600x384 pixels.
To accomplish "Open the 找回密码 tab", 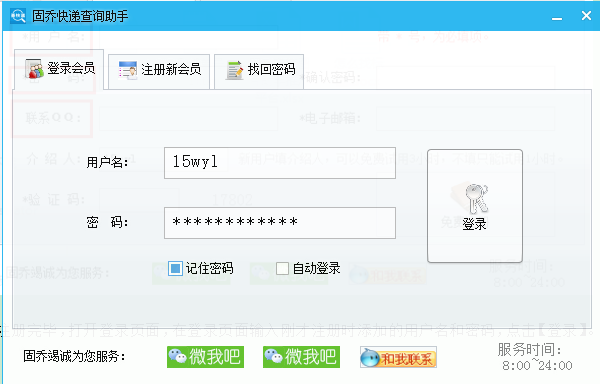I will 259,72.
